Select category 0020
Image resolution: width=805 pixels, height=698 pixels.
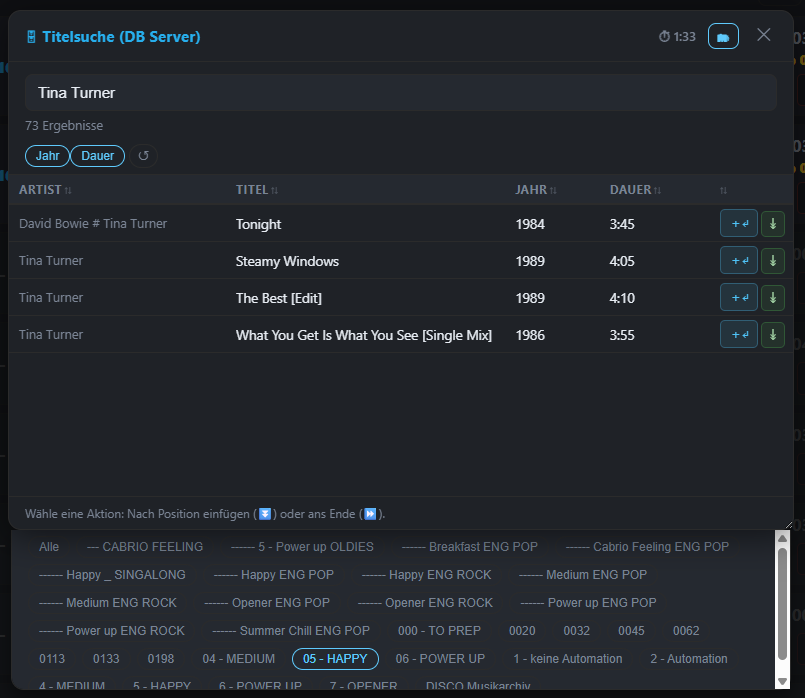pos(522,631)
